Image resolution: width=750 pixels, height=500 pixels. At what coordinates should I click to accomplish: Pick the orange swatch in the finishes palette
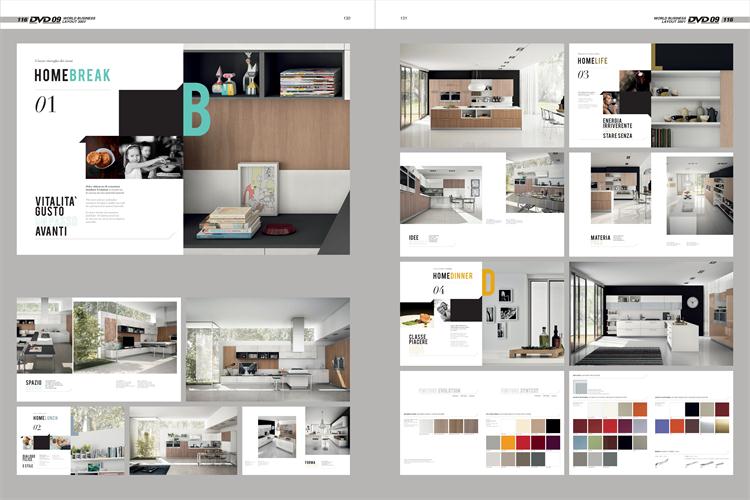pyautogui.click(x=508, y=442)
